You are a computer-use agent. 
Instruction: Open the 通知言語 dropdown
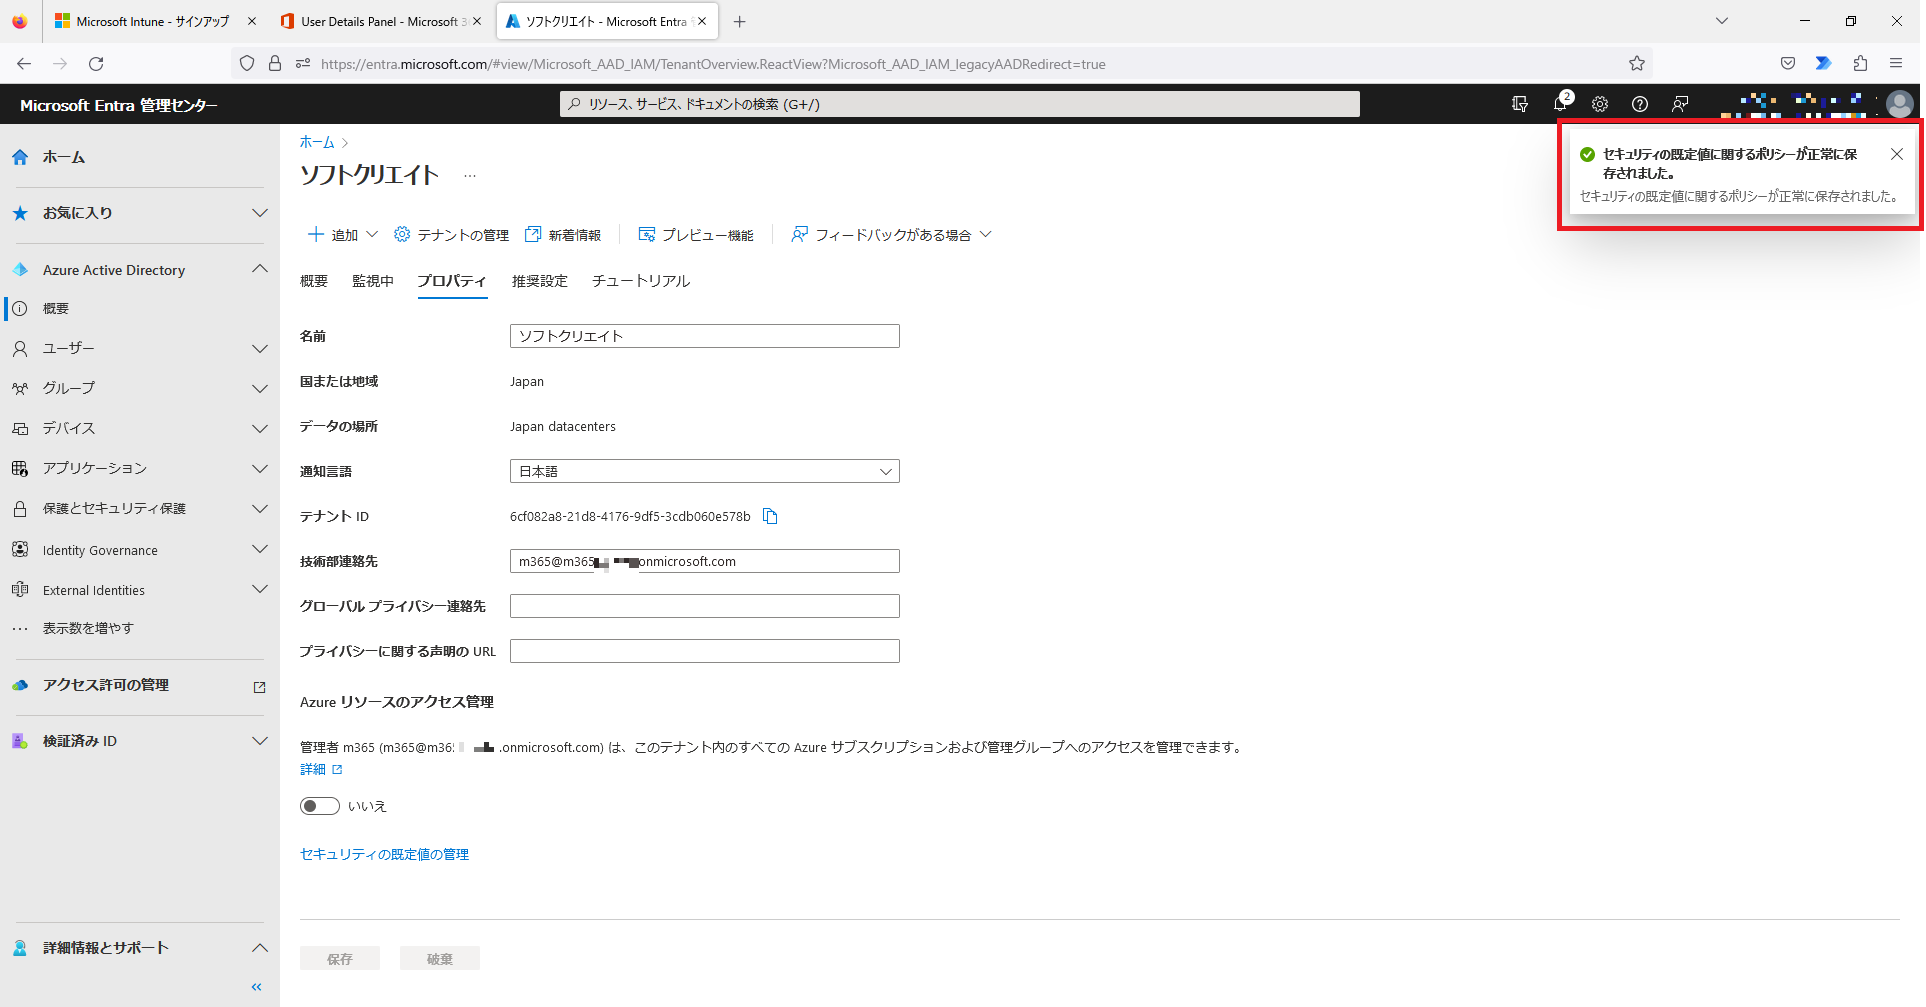(x=705, y=471)
